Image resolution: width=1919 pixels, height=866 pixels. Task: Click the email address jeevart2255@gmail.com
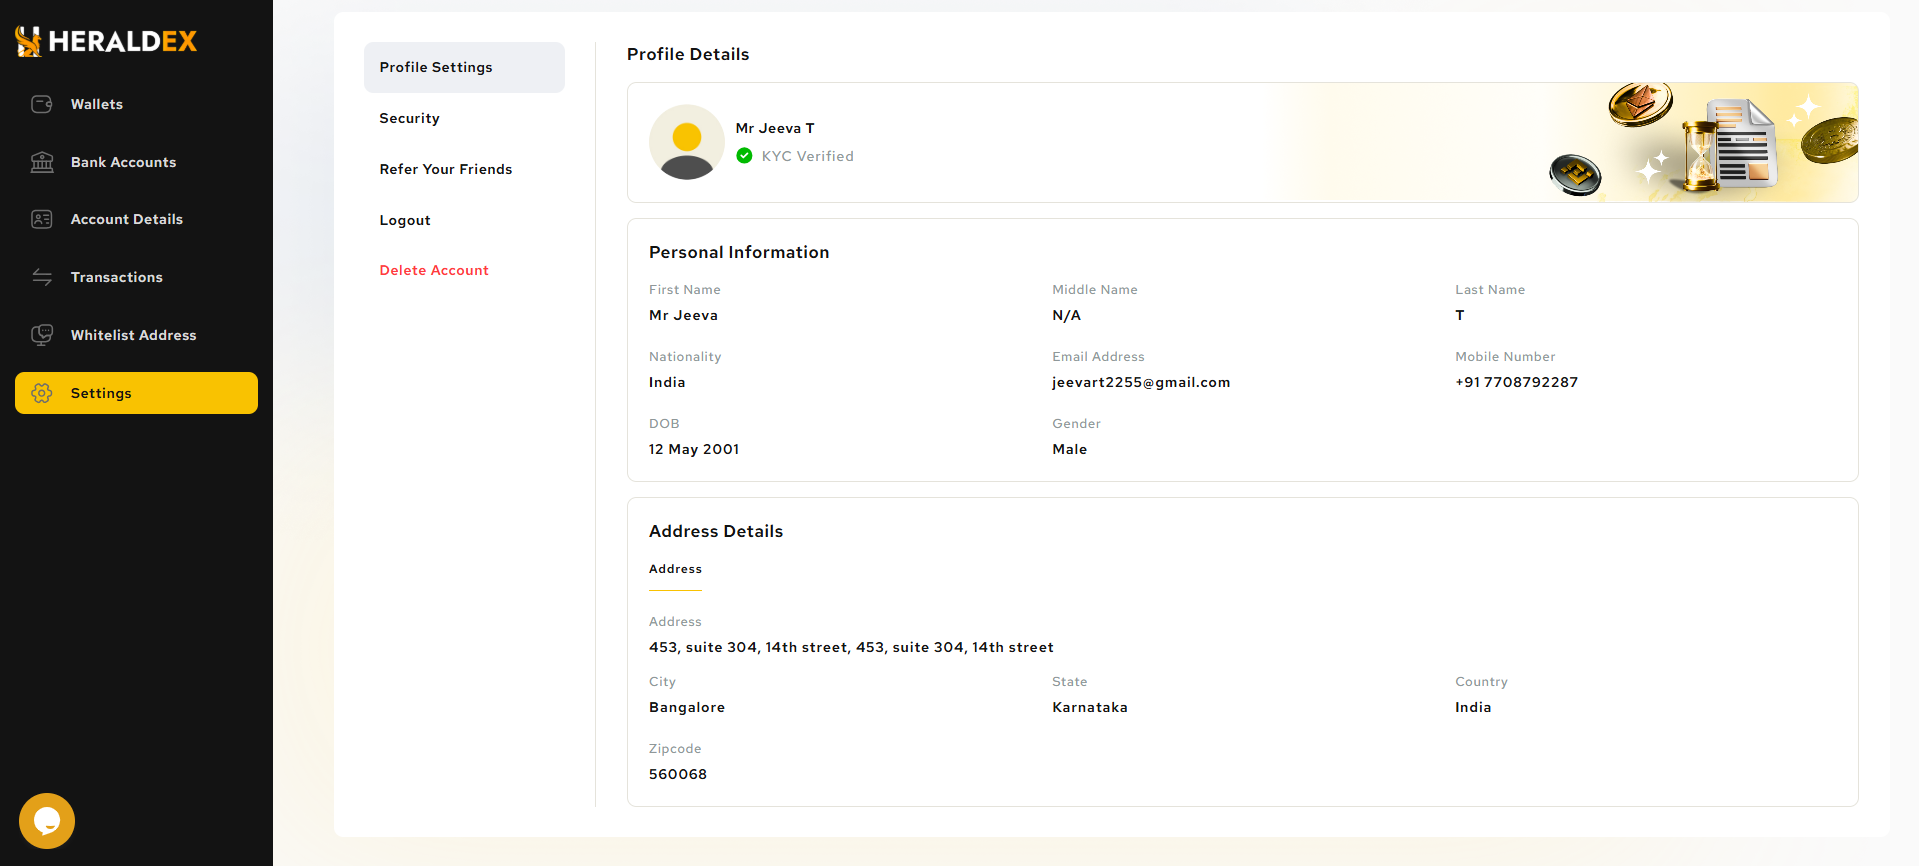tap(1141, 382)
